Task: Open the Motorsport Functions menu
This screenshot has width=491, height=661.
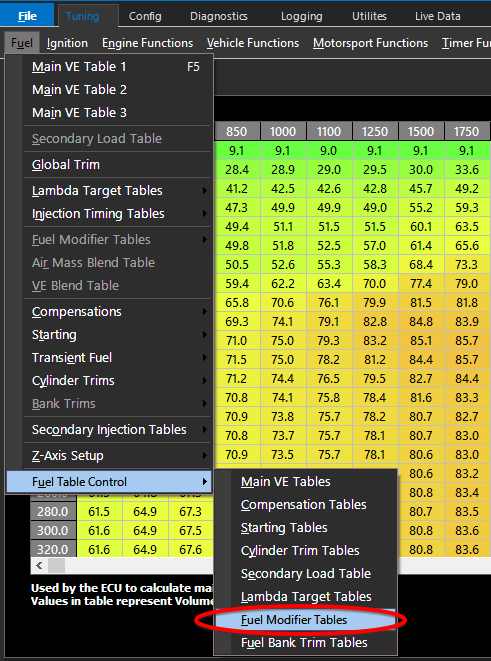Action: coord(370,43)
